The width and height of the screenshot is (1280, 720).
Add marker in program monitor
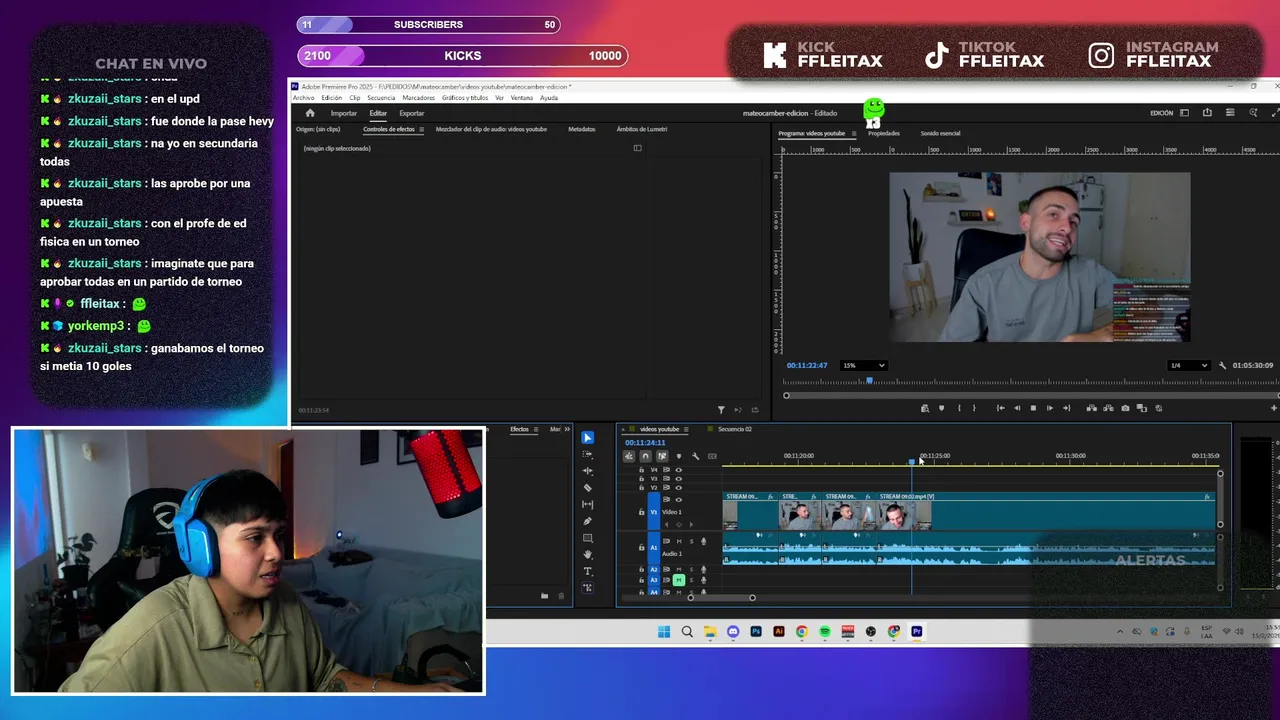941,408
